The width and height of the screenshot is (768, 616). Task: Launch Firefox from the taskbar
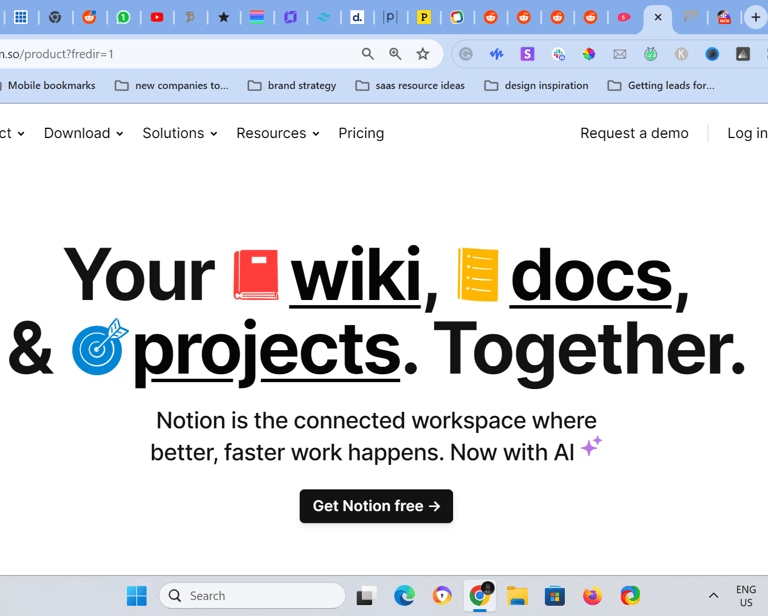[593, 596]
